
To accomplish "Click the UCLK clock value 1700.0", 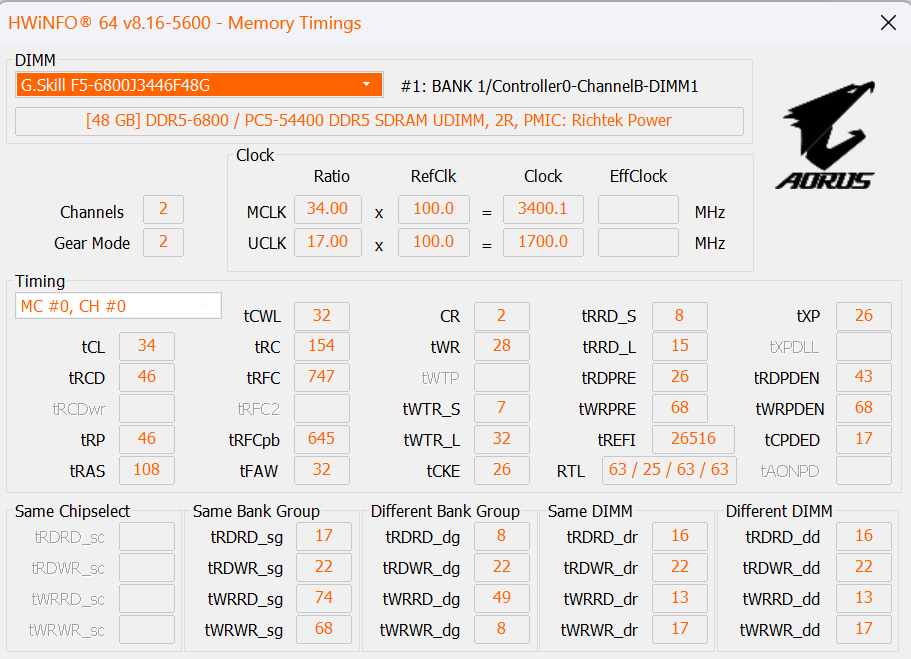I will [x=543, y=242].
